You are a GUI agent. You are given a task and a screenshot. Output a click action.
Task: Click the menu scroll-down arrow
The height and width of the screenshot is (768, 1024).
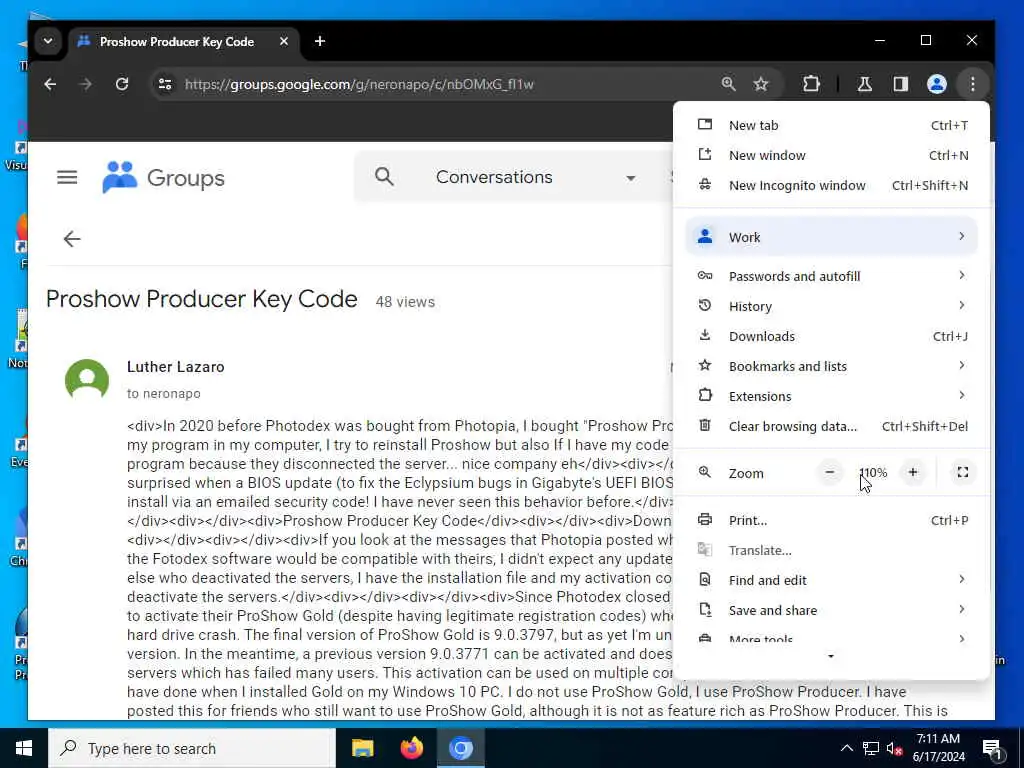coord(831,656)
